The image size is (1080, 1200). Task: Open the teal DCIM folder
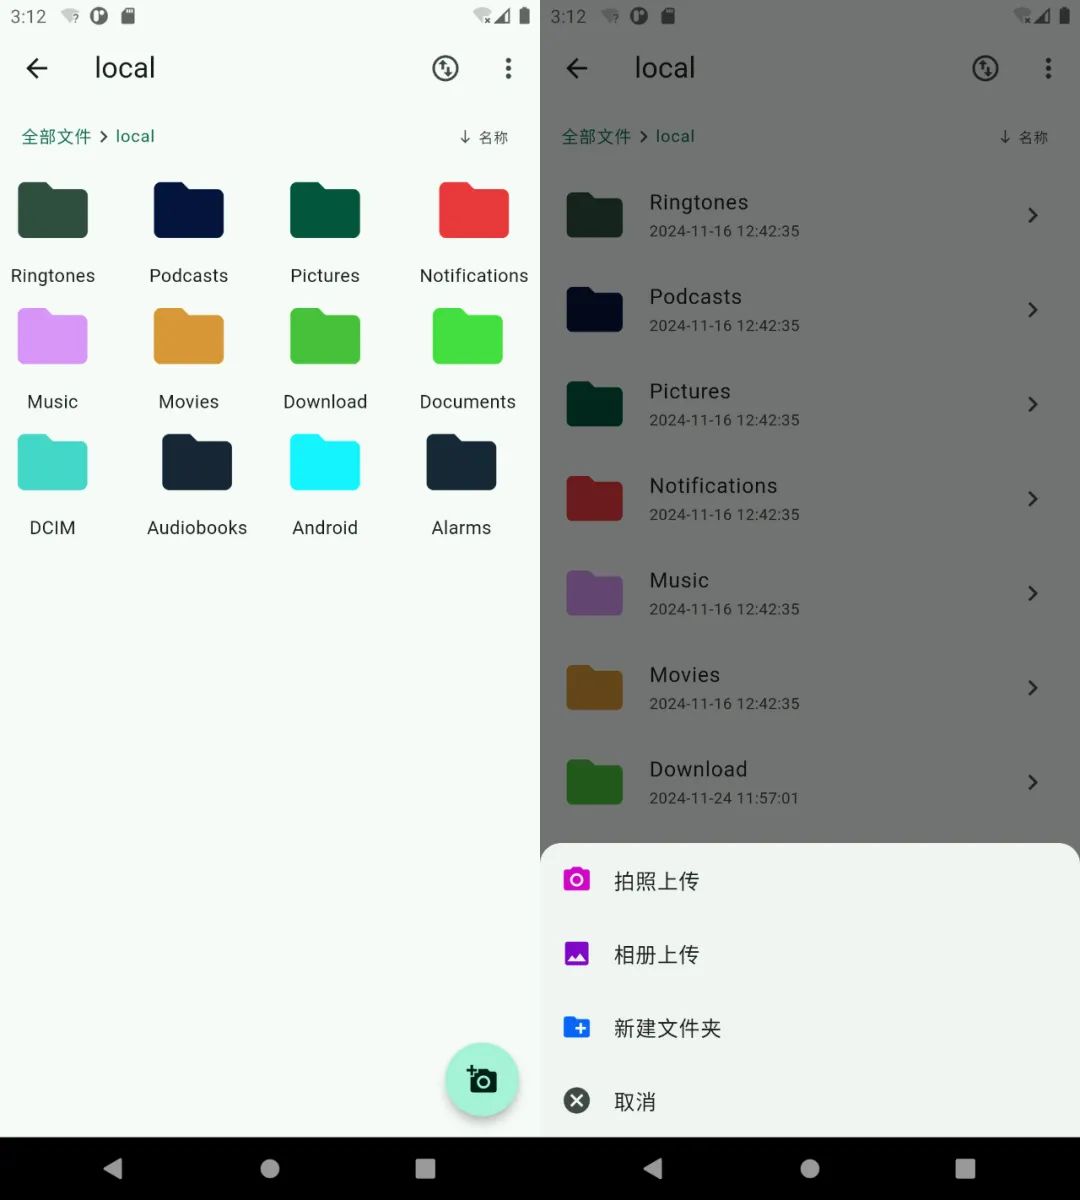53,462
